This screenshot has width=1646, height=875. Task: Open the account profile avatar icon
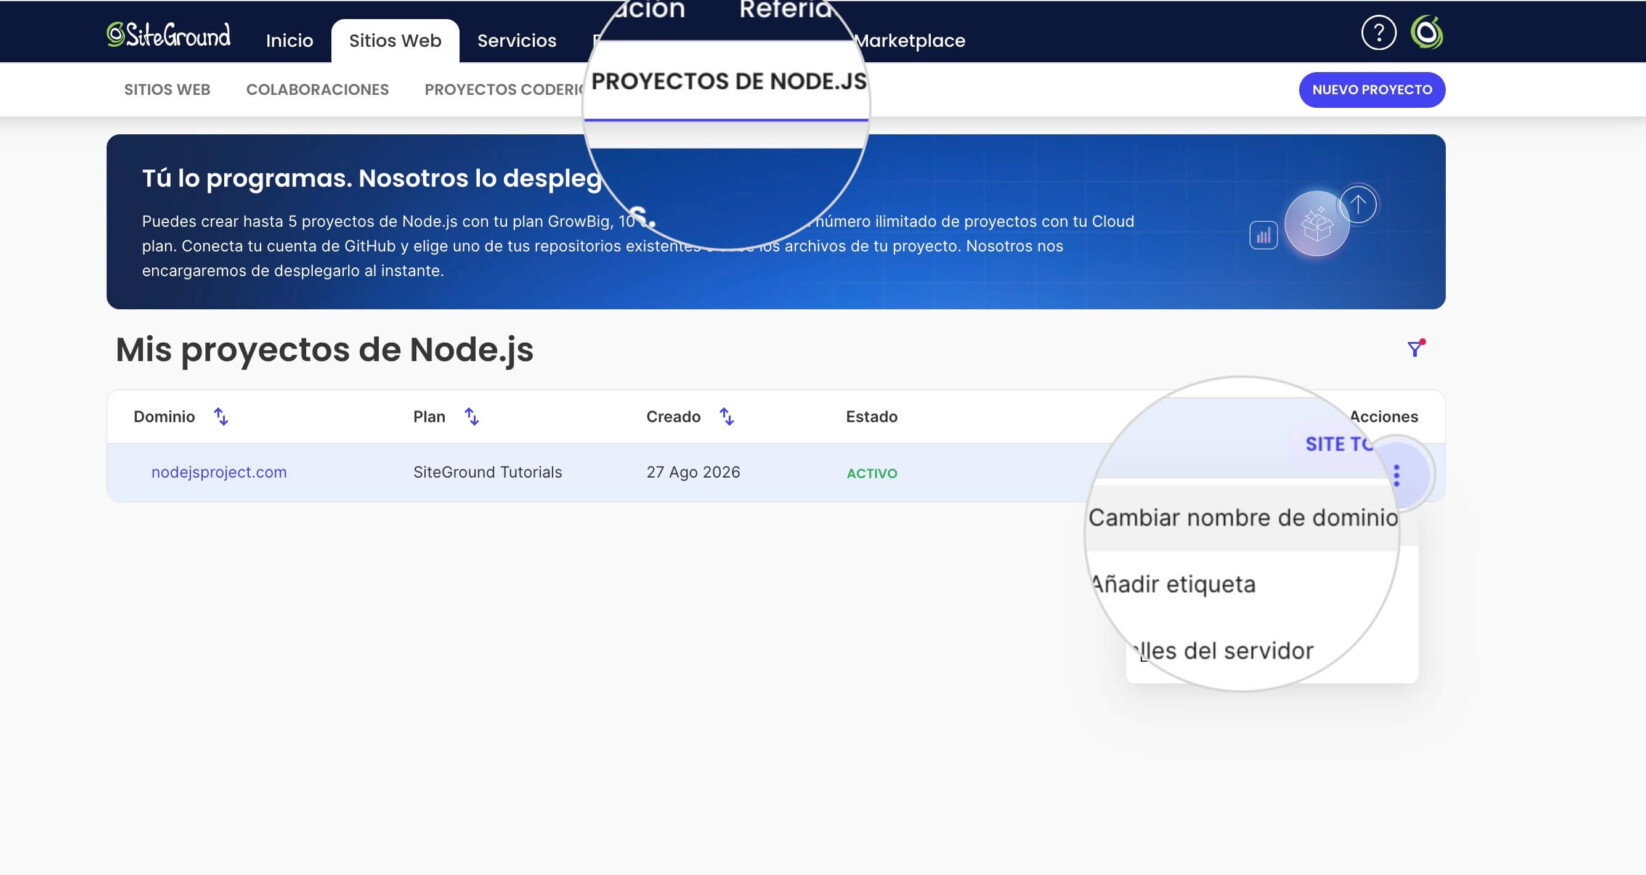[x=1427, y=33]
